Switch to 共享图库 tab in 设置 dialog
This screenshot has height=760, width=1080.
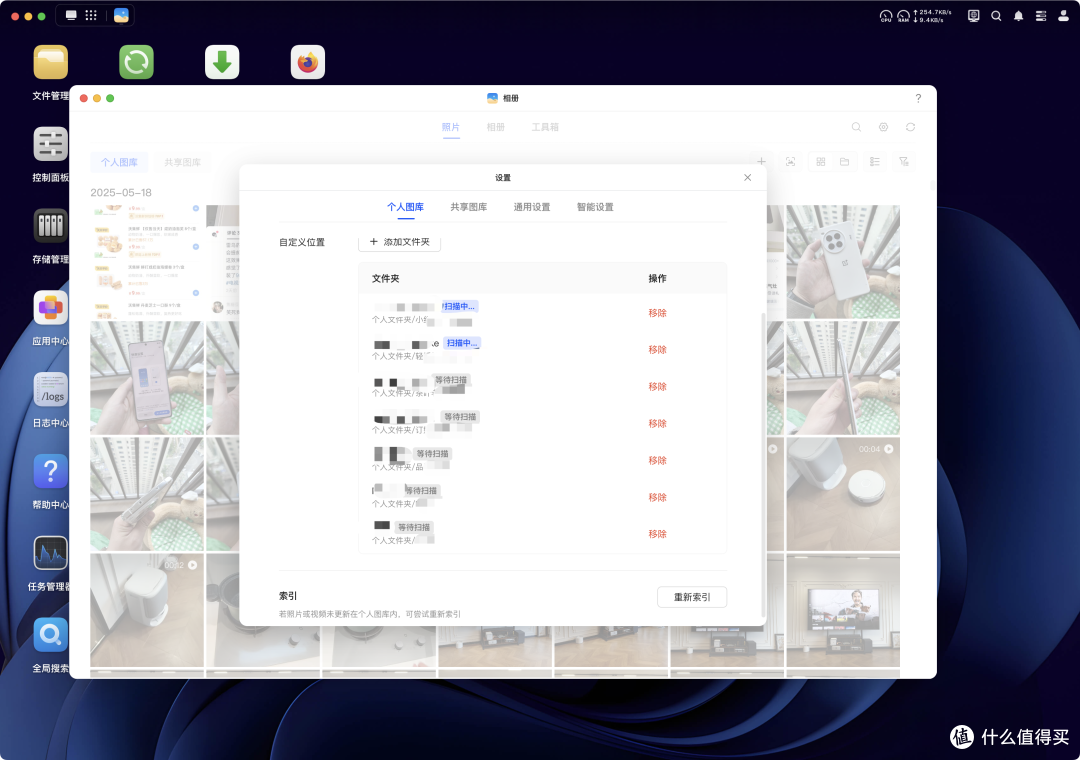click(468, 207)
